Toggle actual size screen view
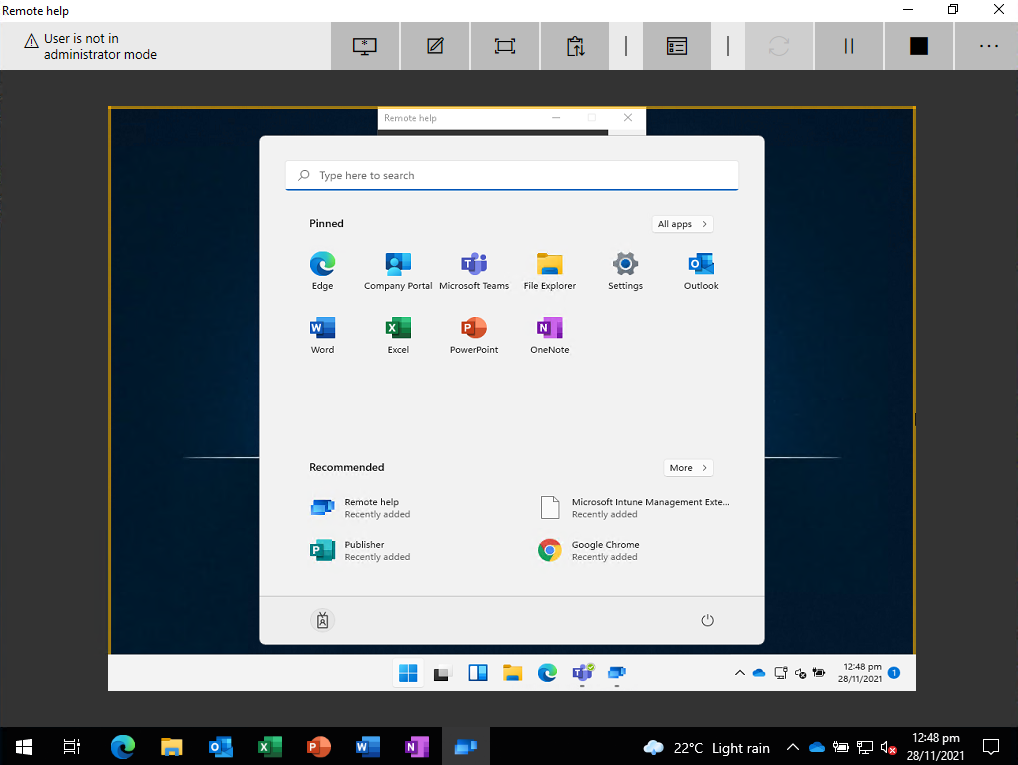Screen dimensions: 1018x765 pyautogui.click(x=504, y=46)
